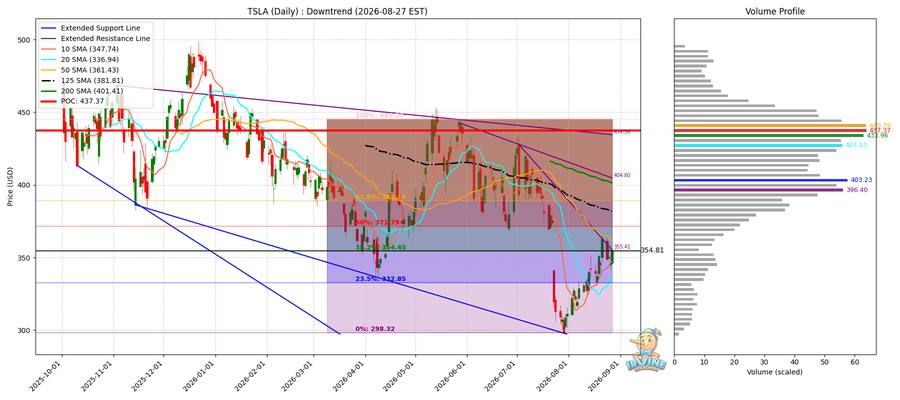Click the 'Volume Profile' panel title

coord(774,11)
